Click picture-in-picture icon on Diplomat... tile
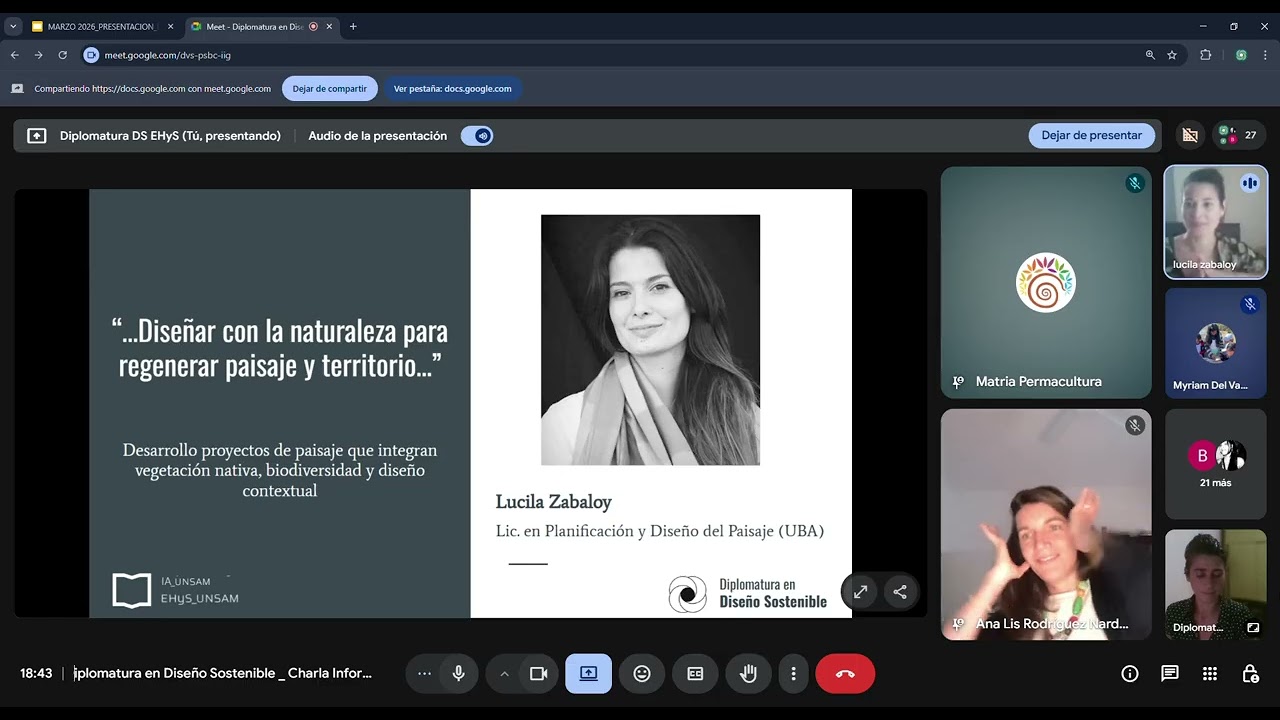This screenshot has height=720, width=1280. [1253, 628]
